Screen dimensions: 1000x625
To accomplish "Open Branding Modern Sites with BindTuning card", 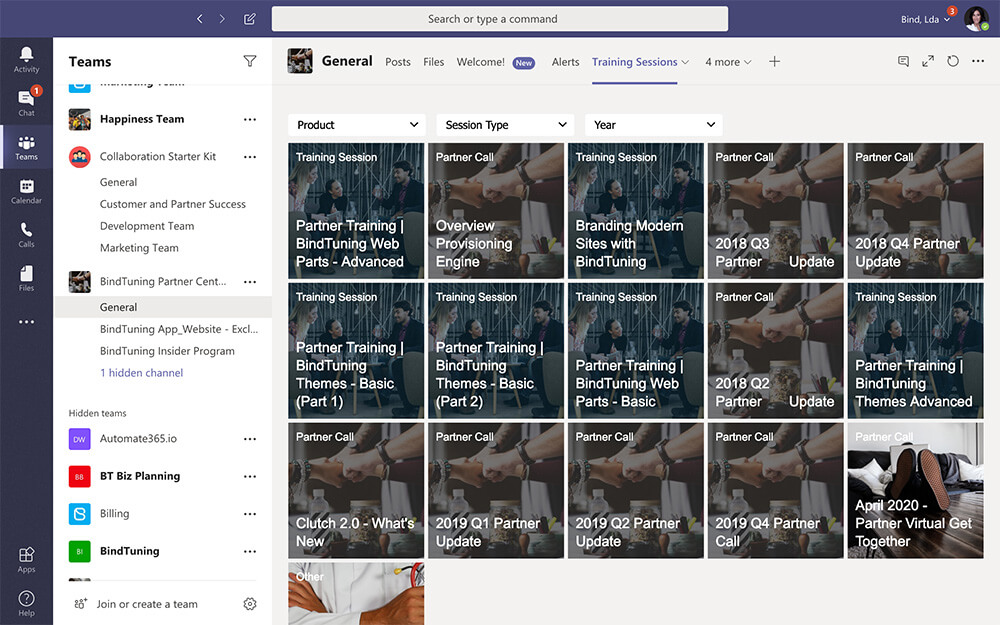I will point(636,211).
